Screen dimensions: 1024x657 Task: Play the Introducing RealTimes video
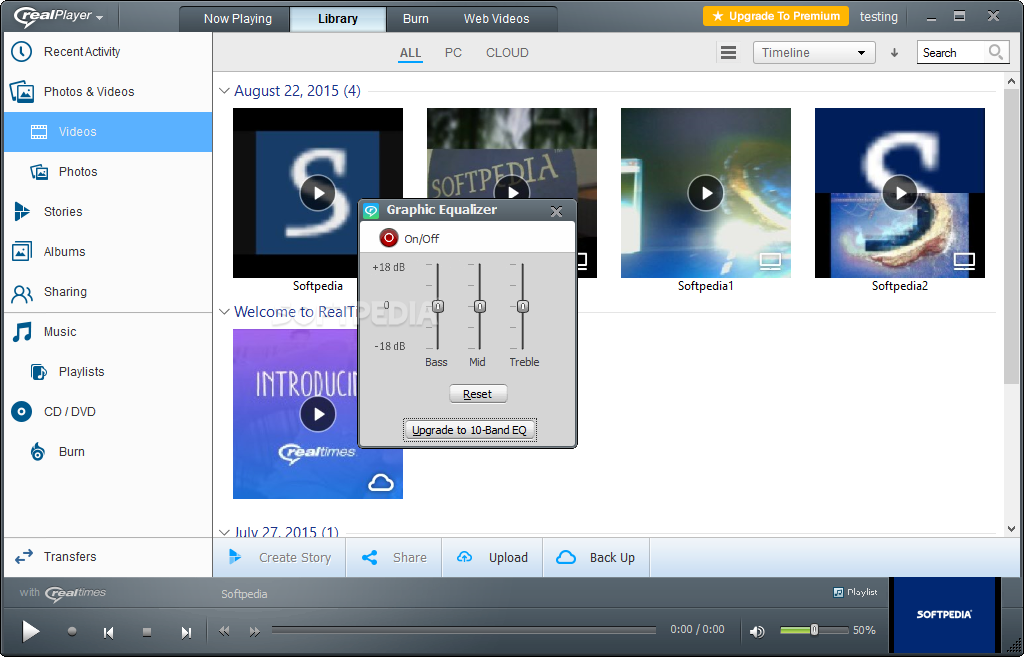click(x=317, y=414)
